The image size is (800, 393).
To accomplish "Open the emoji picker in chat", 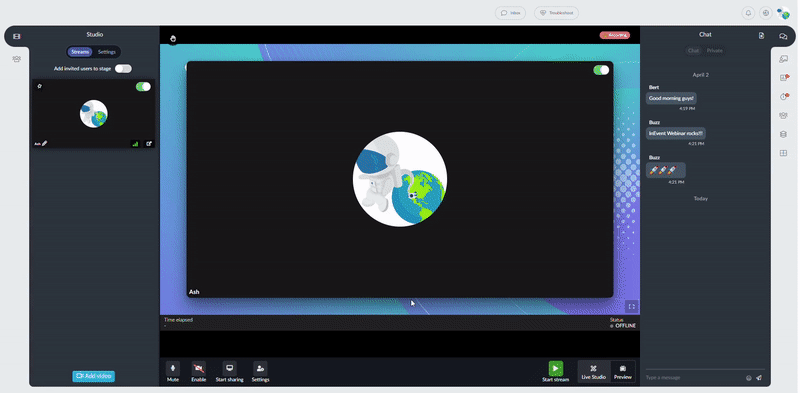I will tap(748, 378).
